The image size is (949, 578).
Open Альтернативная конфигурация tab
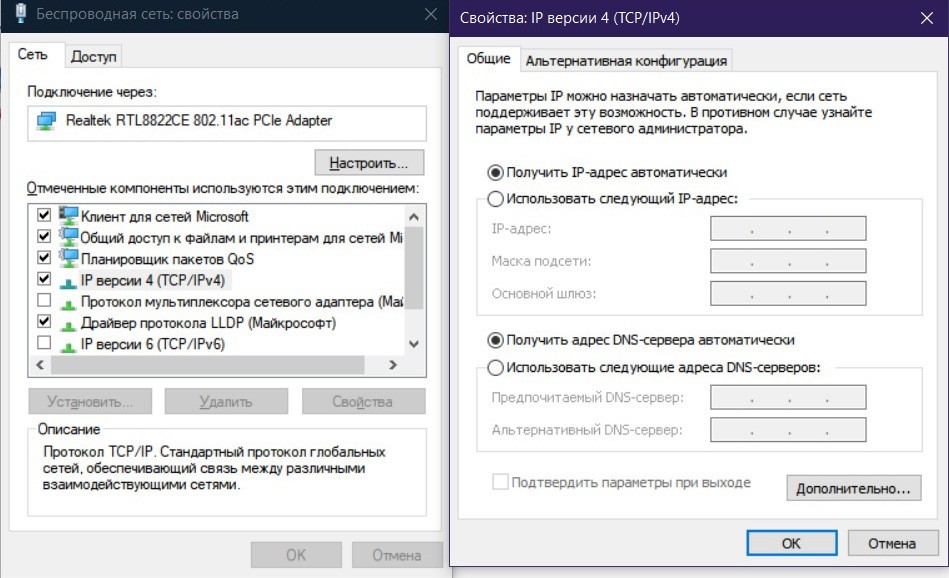(x=626, y=61)
